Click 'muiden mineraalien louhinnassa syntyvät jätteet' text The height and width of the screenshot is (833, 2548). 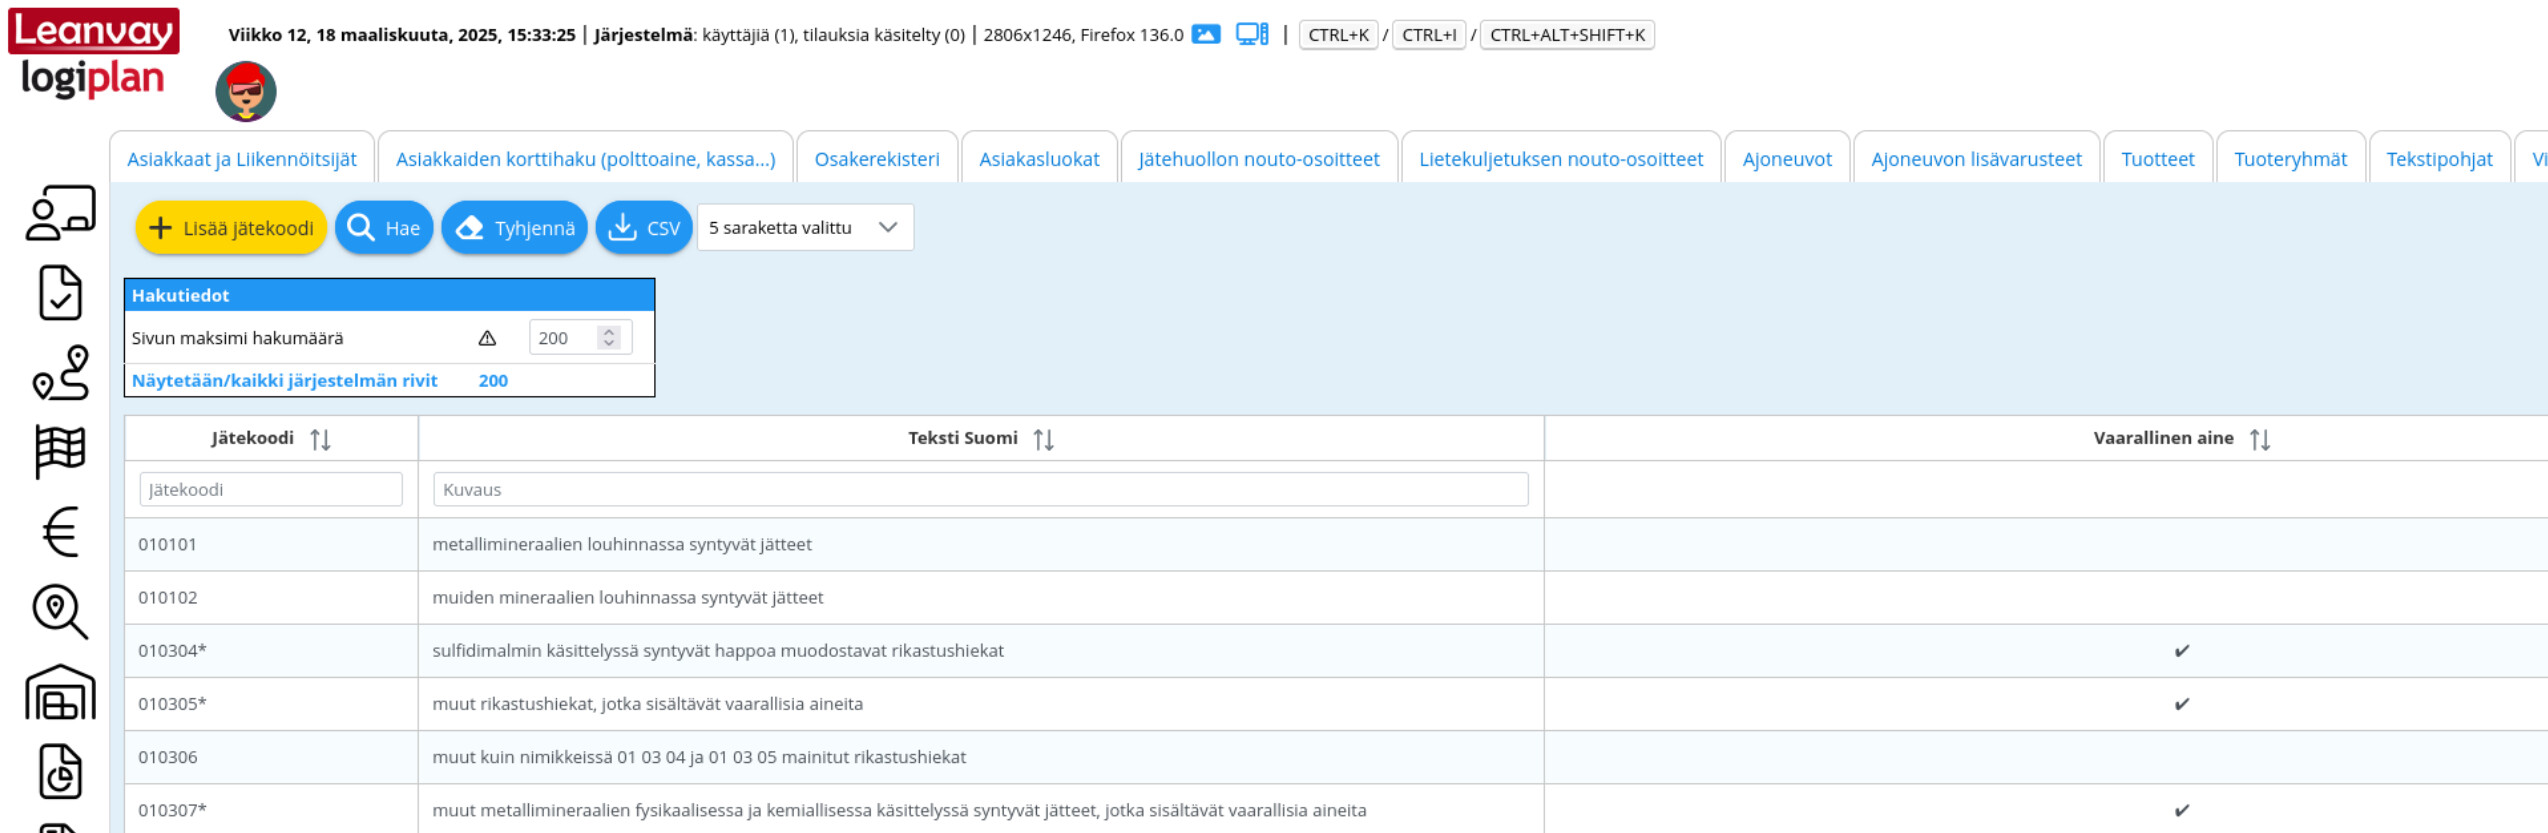point(628,597)
